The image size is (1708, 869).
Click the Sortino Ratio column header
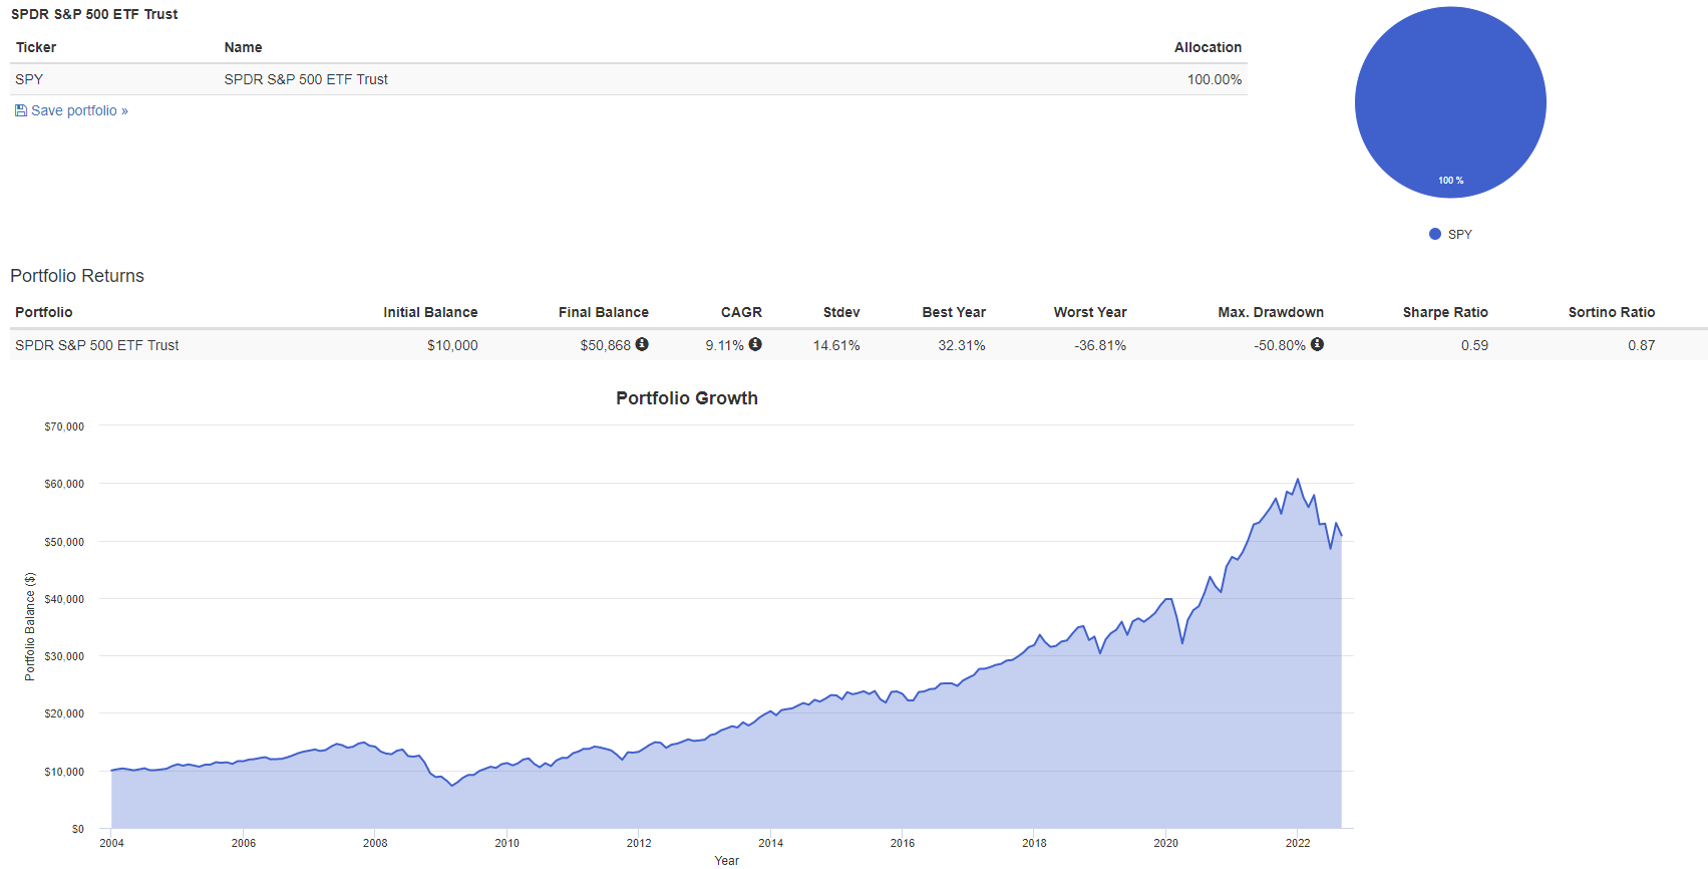click(1611, 312)
